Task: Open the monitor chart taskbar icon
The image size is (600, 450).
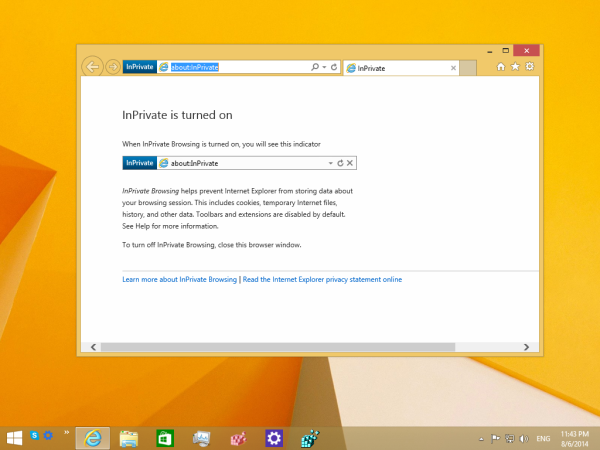Action: tap(202, 439)
